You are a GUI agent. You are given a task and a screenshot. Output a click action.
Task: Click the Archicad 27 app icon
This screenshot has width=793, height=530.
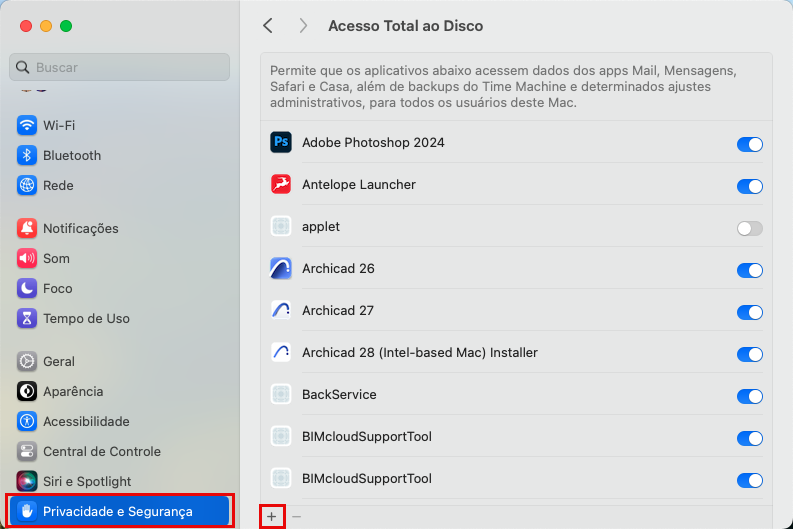point(281,310)
